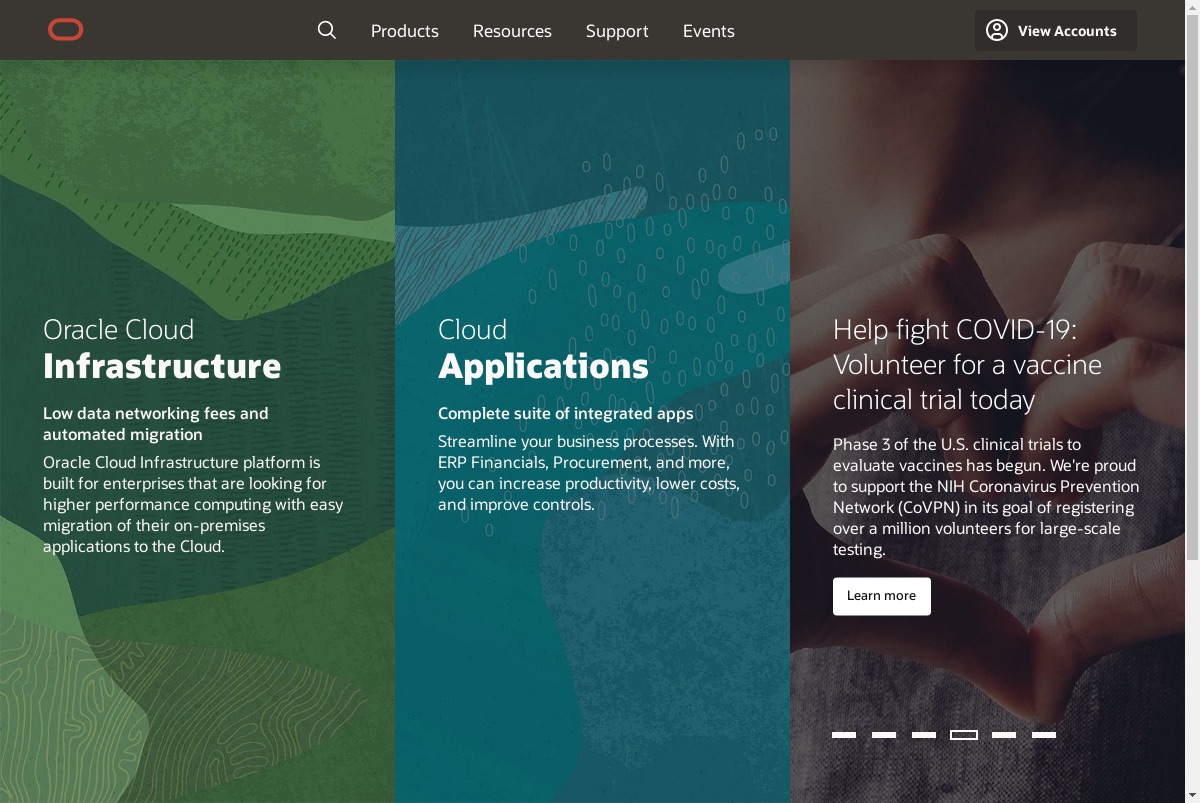This screenshot has height=803, width=1200.
Task: Open the search magnifier icon
Action: point(327,30)
